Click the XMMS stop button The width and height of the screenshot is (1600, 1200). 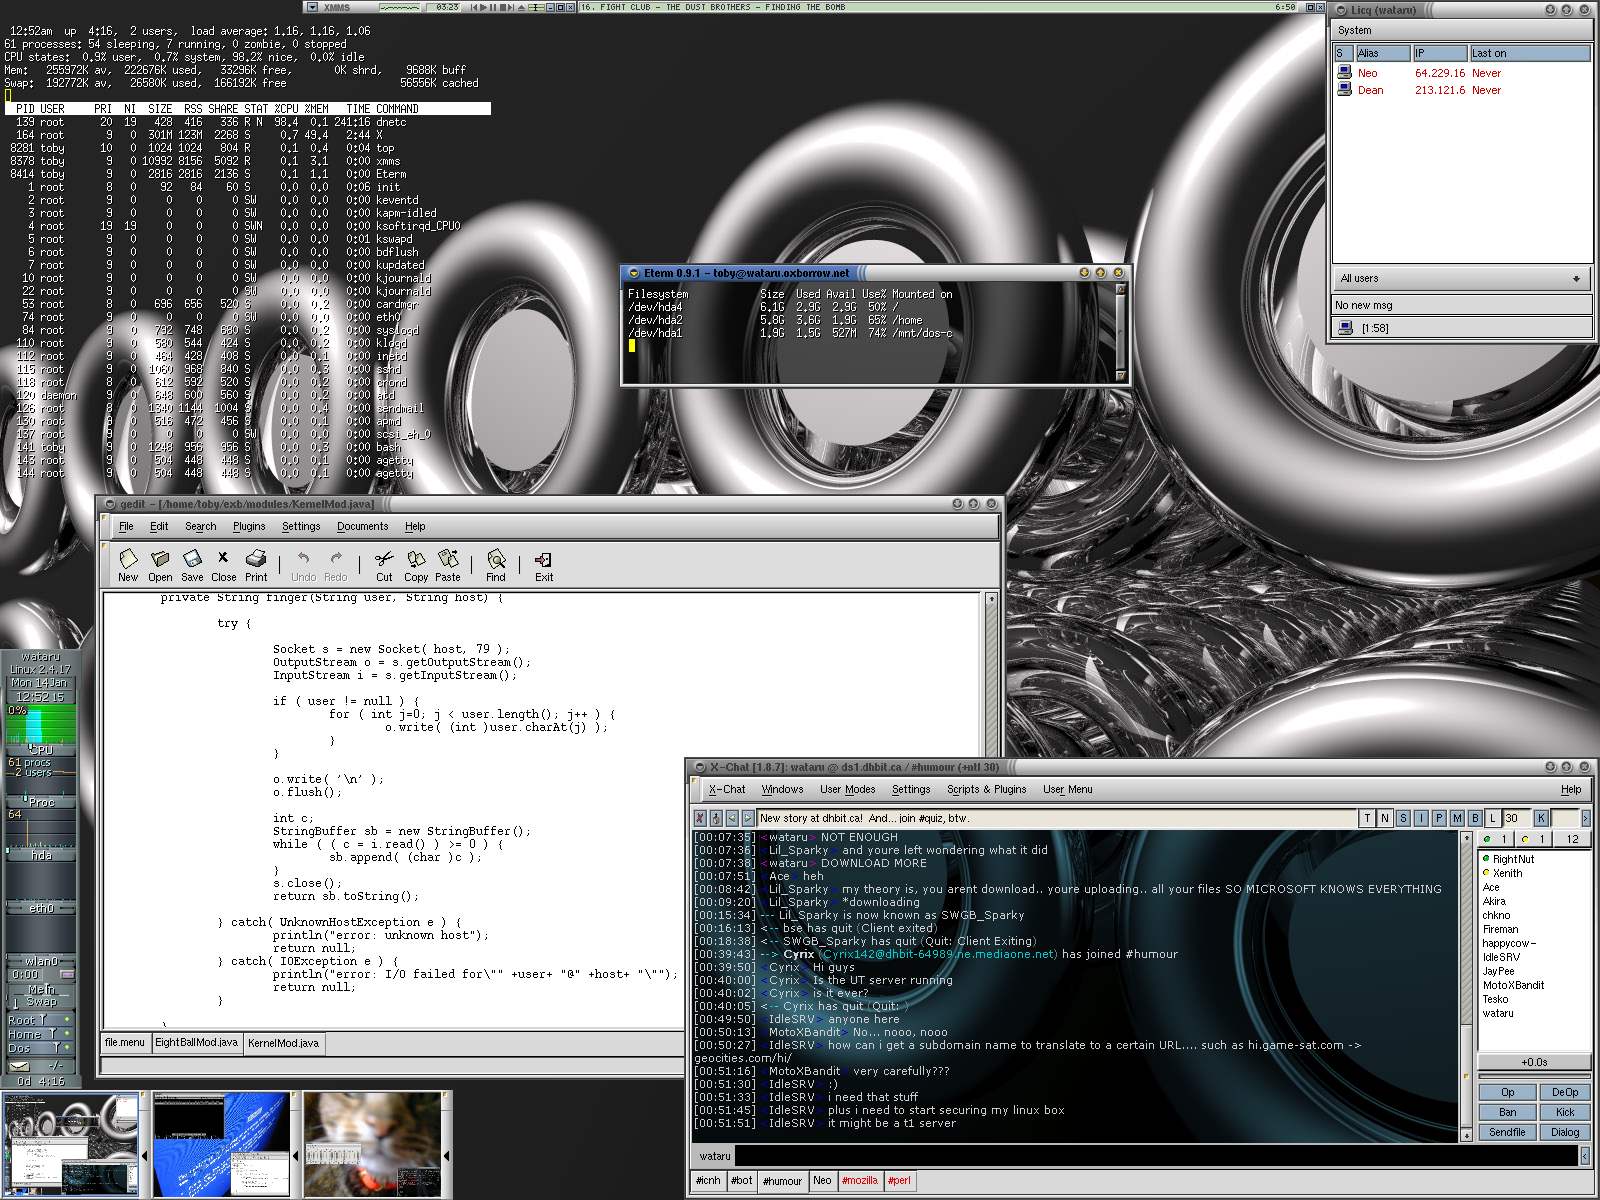click(x=503, y=7)
